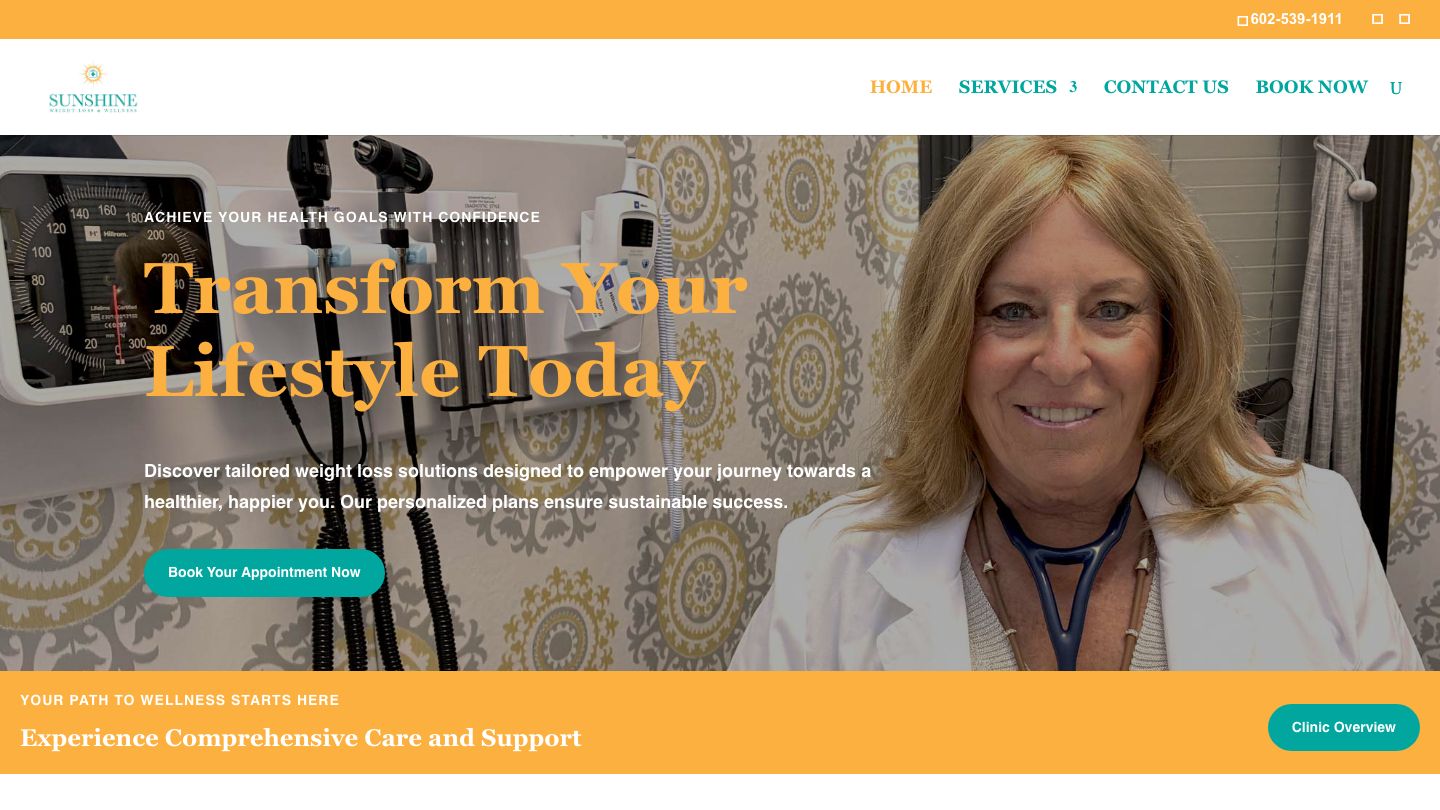Open the first social icon in top bar
The width and height of the screenshot is (1440, 810).
(x=1377, y=19)
